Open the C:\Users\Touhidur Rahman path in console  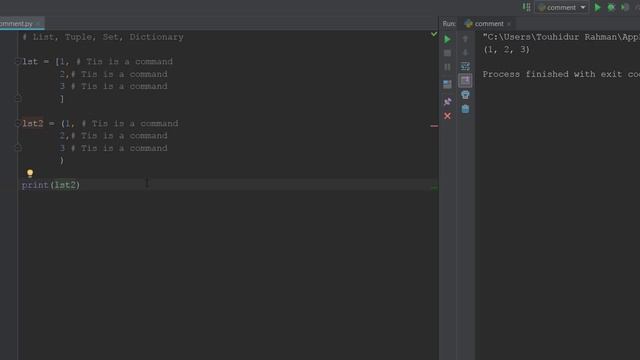[561, 37]
